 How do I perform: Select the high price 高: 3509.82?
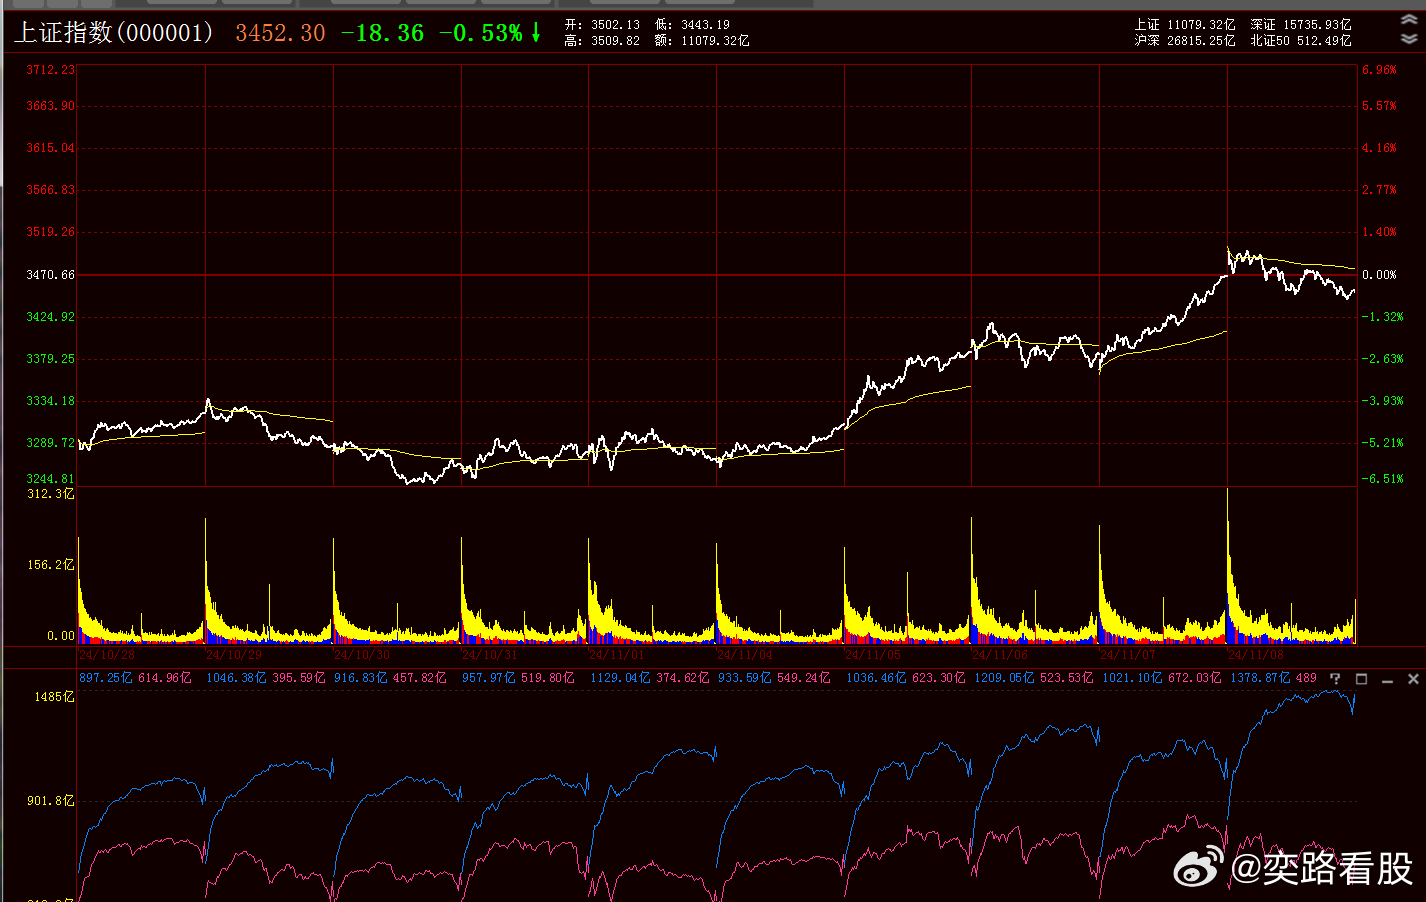point(602,41)
